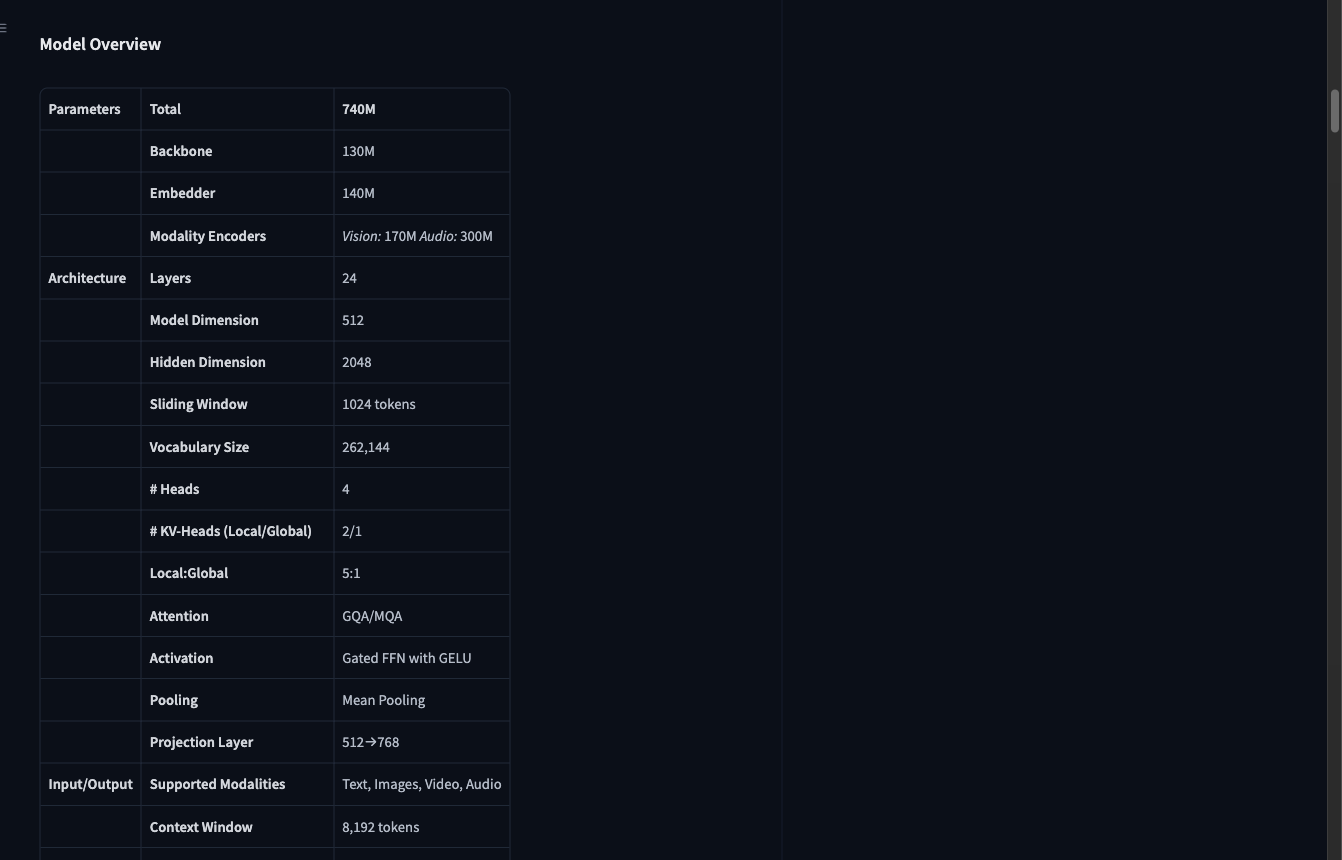Click the Model Dimension label
This screenshot has width=1342, height=860.
point(204,320)
